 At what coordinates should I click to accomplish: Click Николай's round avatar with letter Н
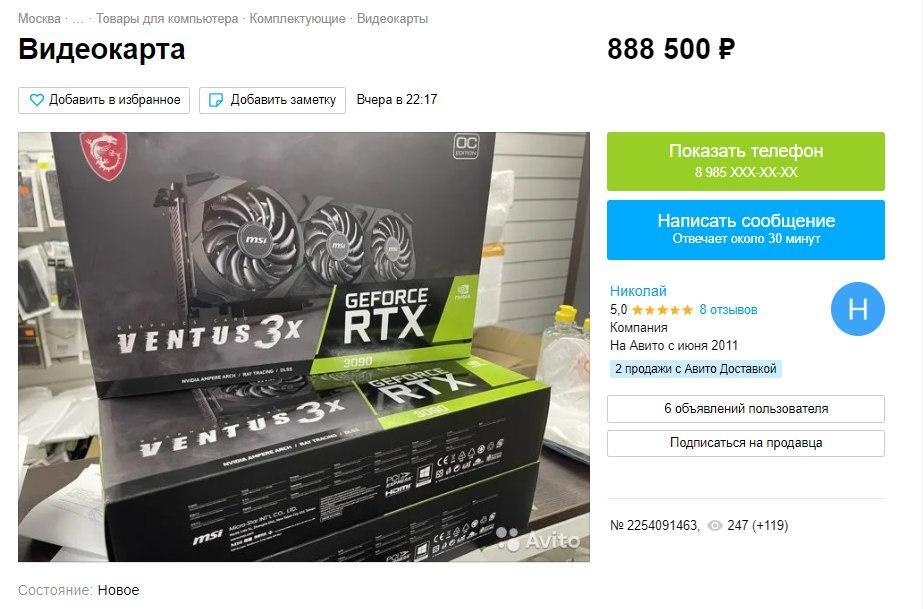857,309
